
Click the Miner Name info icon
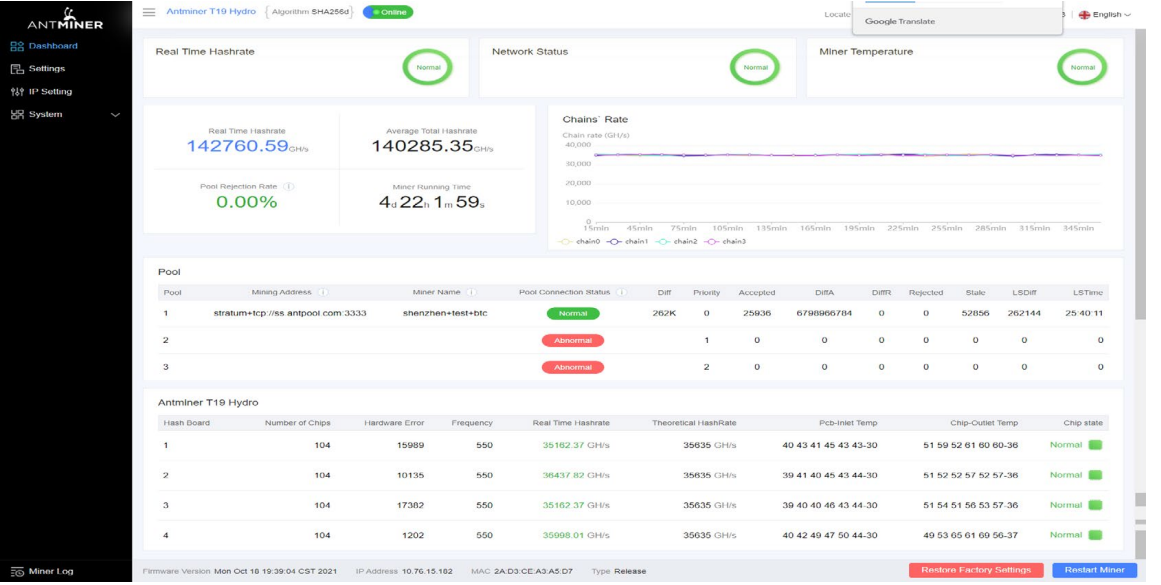pyautogui.click(x=472, y=292)
